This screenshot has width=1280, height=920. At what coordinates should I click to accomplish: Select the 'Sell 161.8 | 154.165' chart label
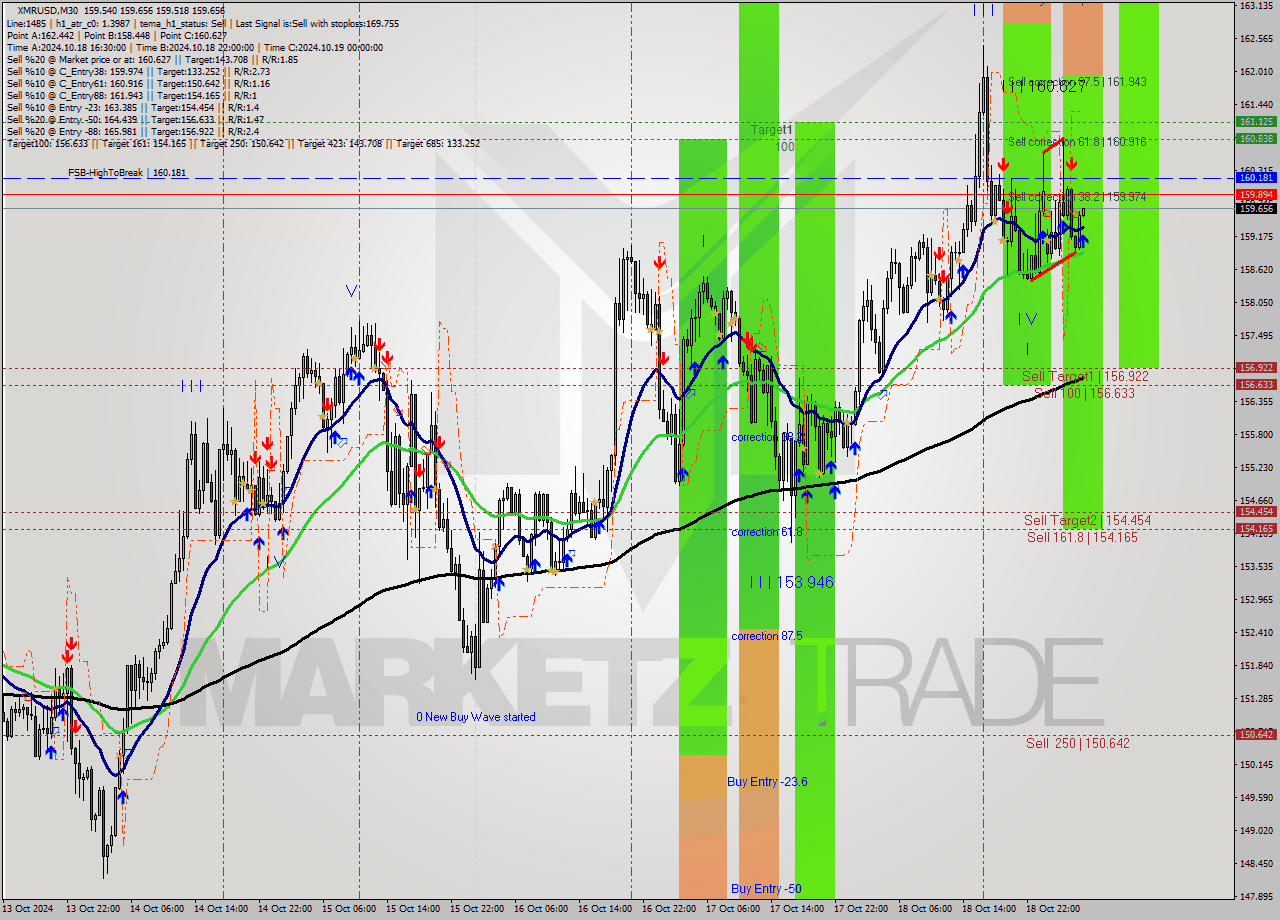pos(1082,537)
